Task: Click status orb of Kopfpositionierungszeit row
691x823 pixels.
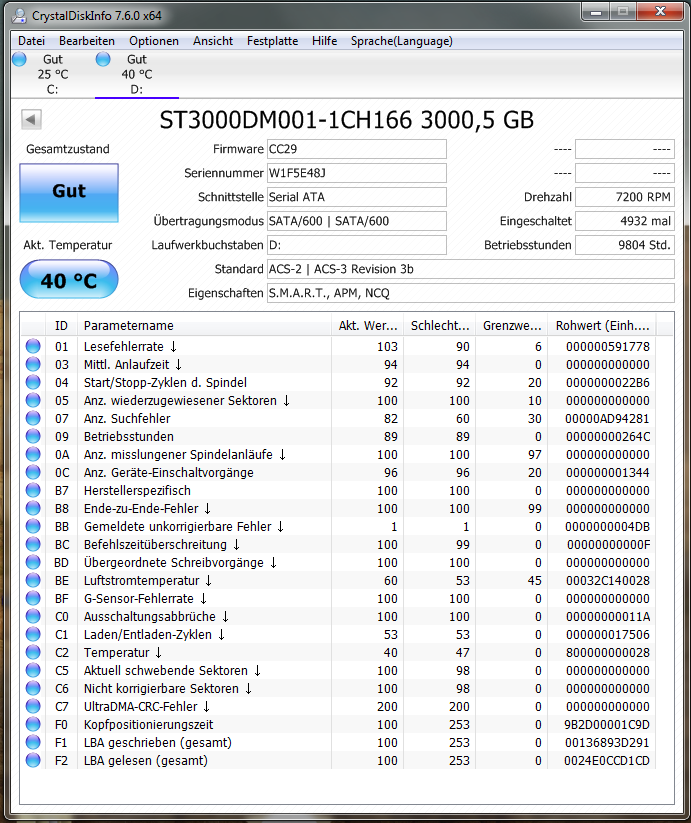Action: pos(33,724)
